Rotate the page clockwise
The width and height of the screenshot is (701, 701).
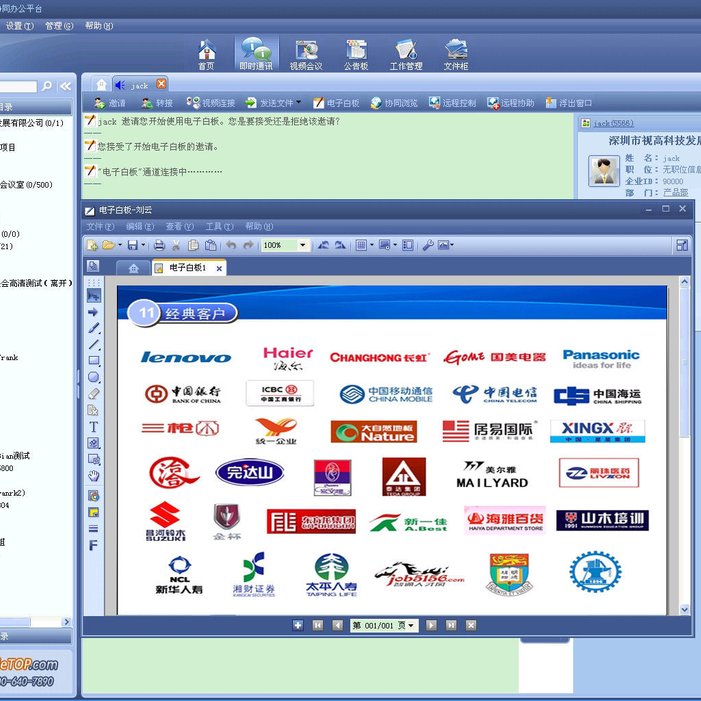[340, 245]
